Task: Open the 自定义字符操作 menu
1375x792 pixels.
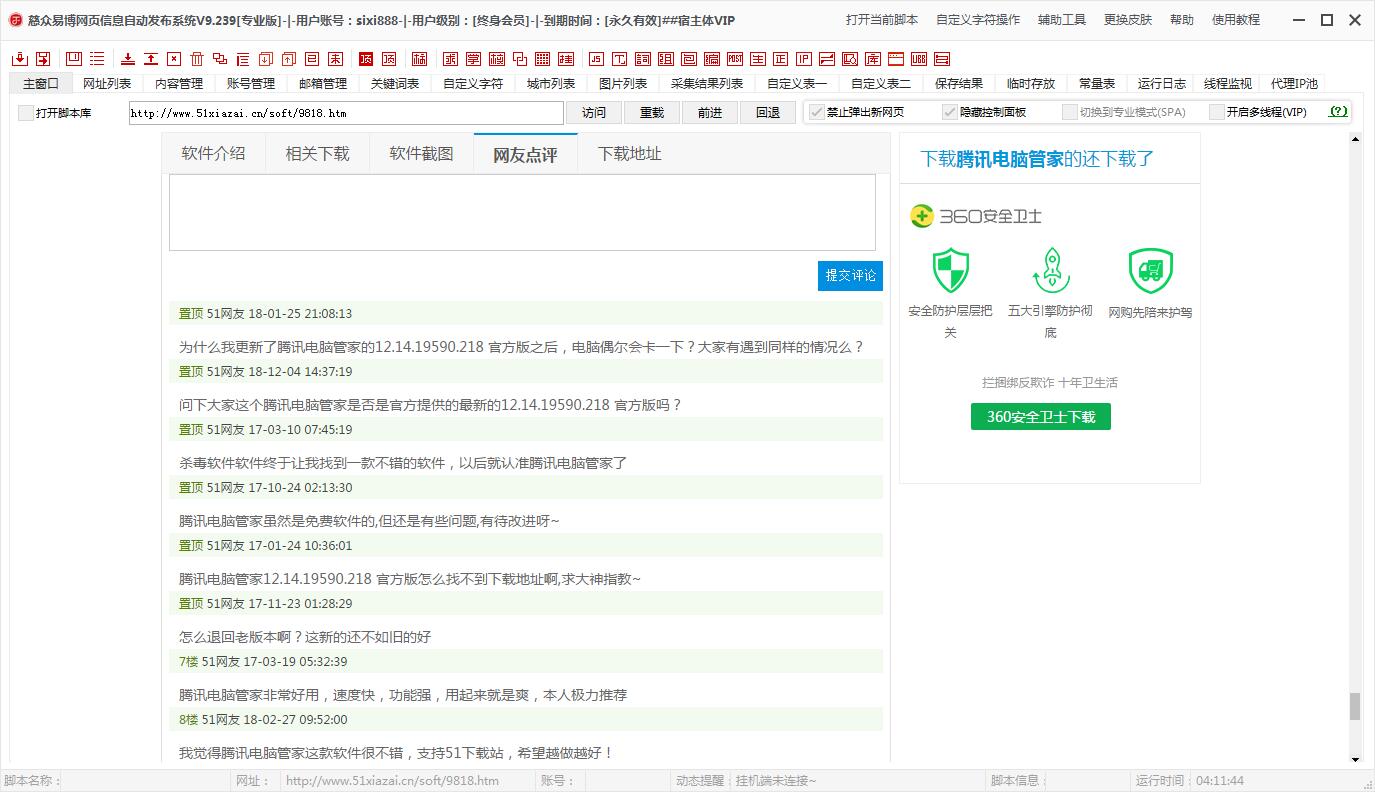Action: pos(978,20)
